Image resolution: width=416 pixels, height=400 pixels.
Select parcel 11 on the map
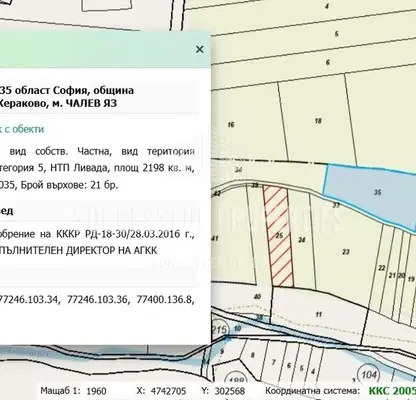[x=319, y=314]
